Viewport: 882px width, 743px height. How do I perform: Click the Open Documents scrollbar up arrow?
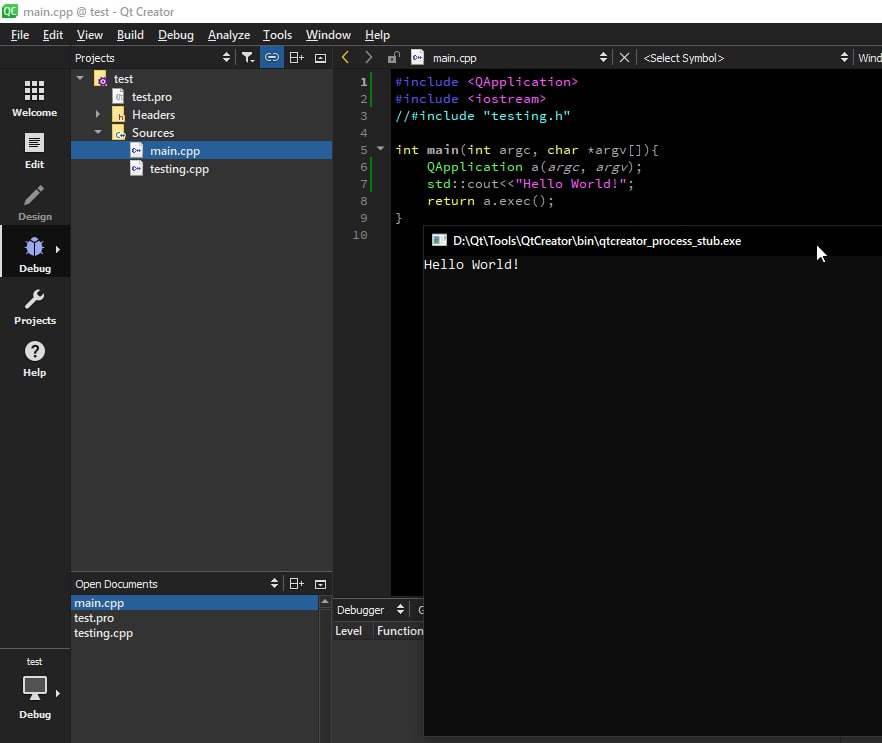click(325, 602)
